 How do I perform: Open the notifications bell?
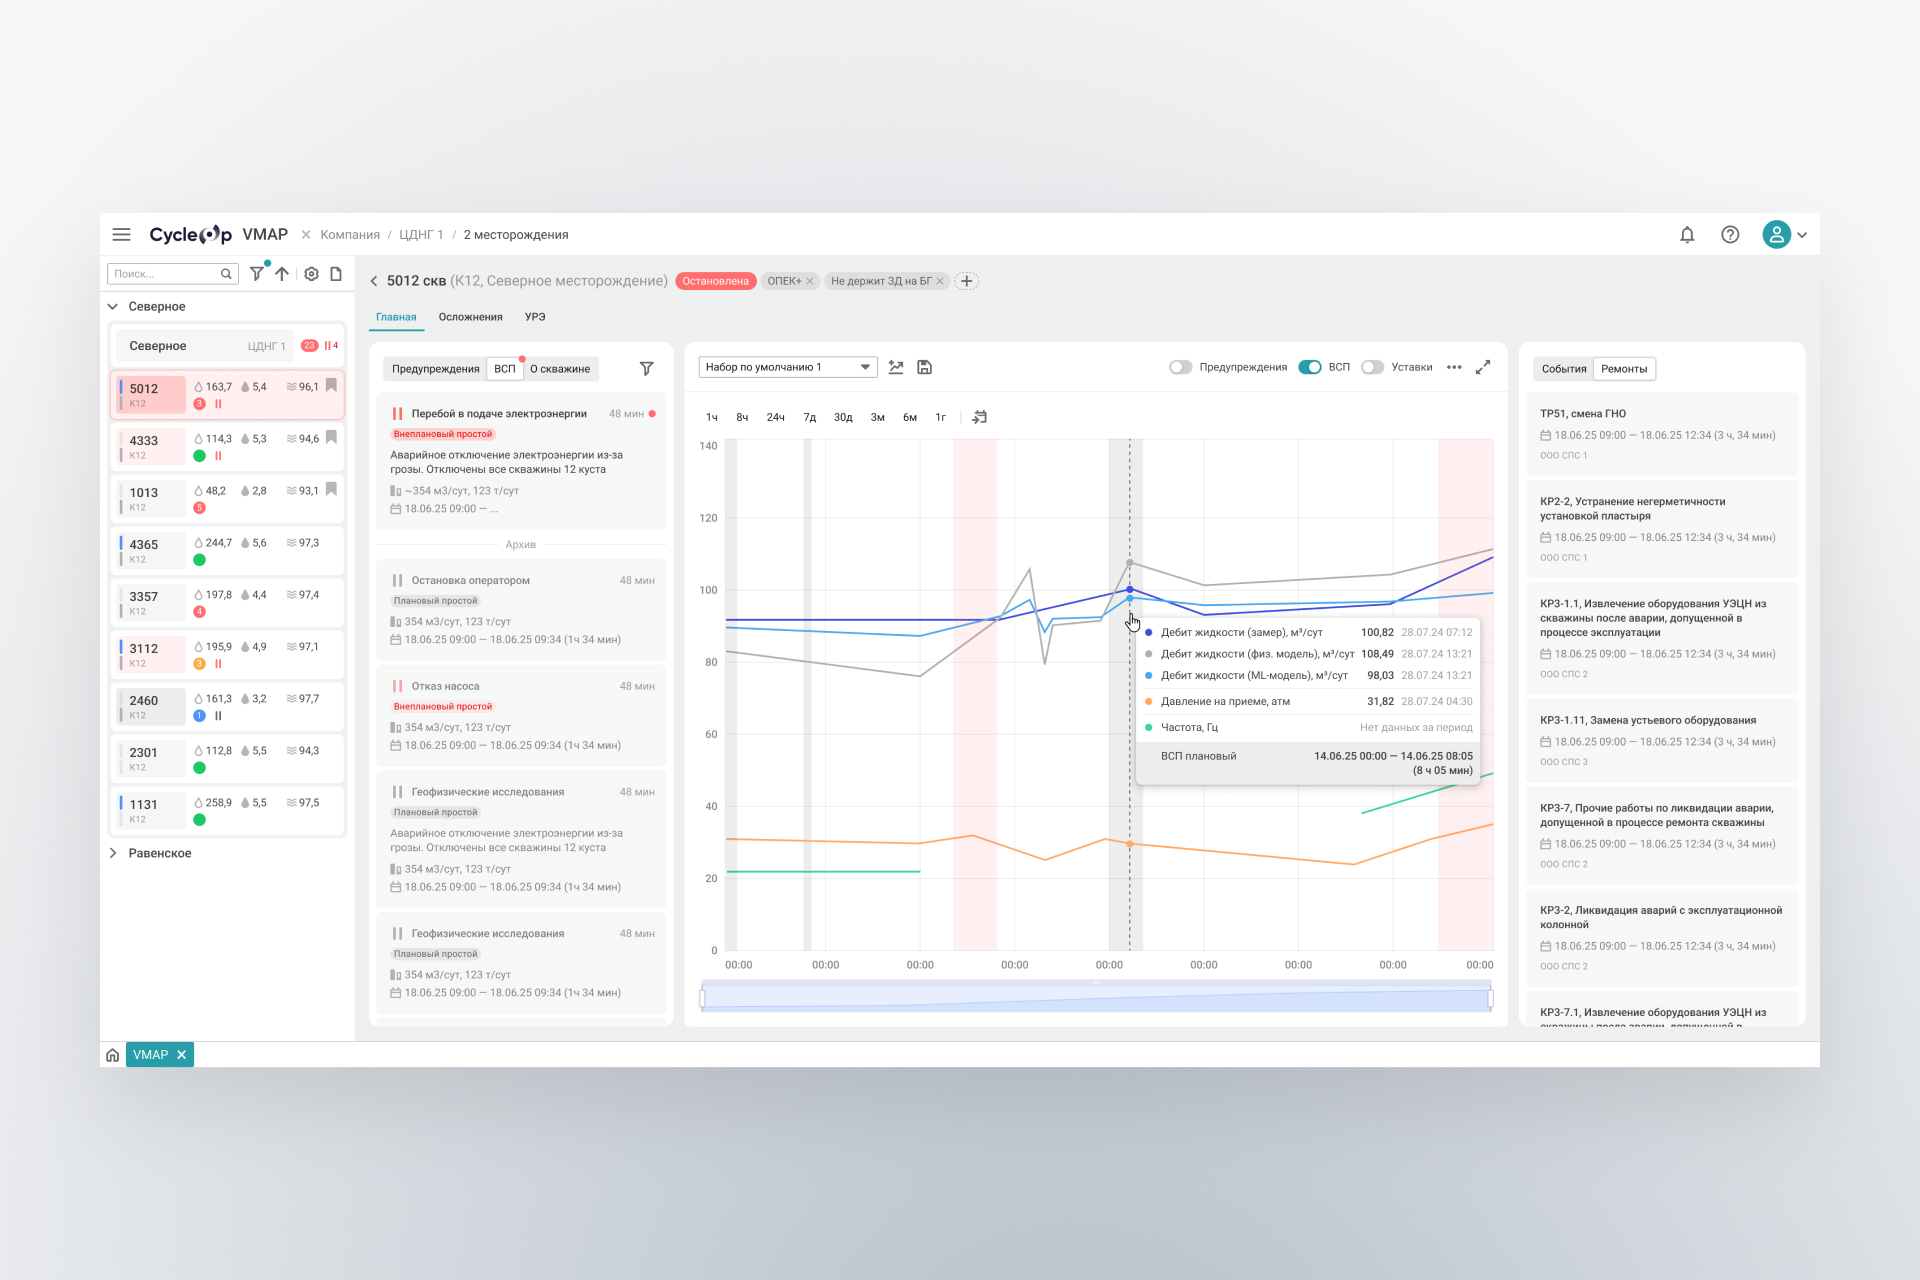click(x=1687, y=235)
